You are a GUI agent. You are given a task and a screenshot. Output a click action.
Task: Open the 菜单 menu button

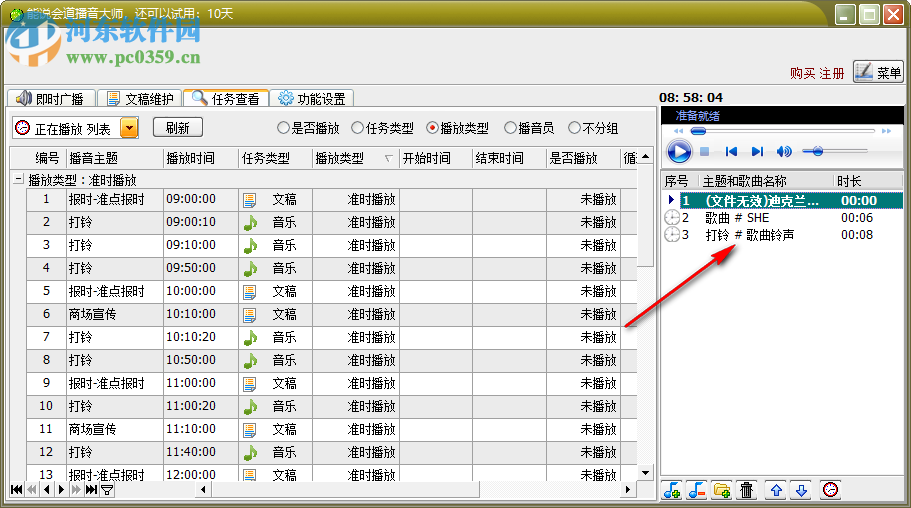click(878, 72)
